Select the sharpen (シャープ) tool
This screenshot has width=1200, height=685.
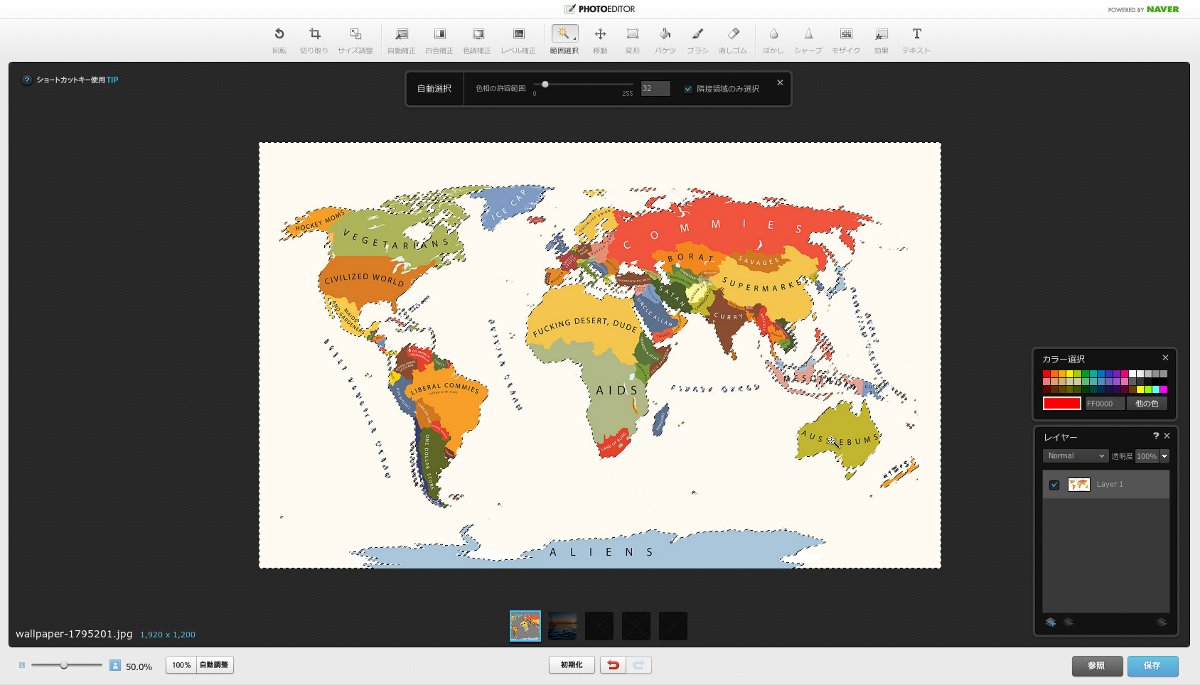click(808, 39)
